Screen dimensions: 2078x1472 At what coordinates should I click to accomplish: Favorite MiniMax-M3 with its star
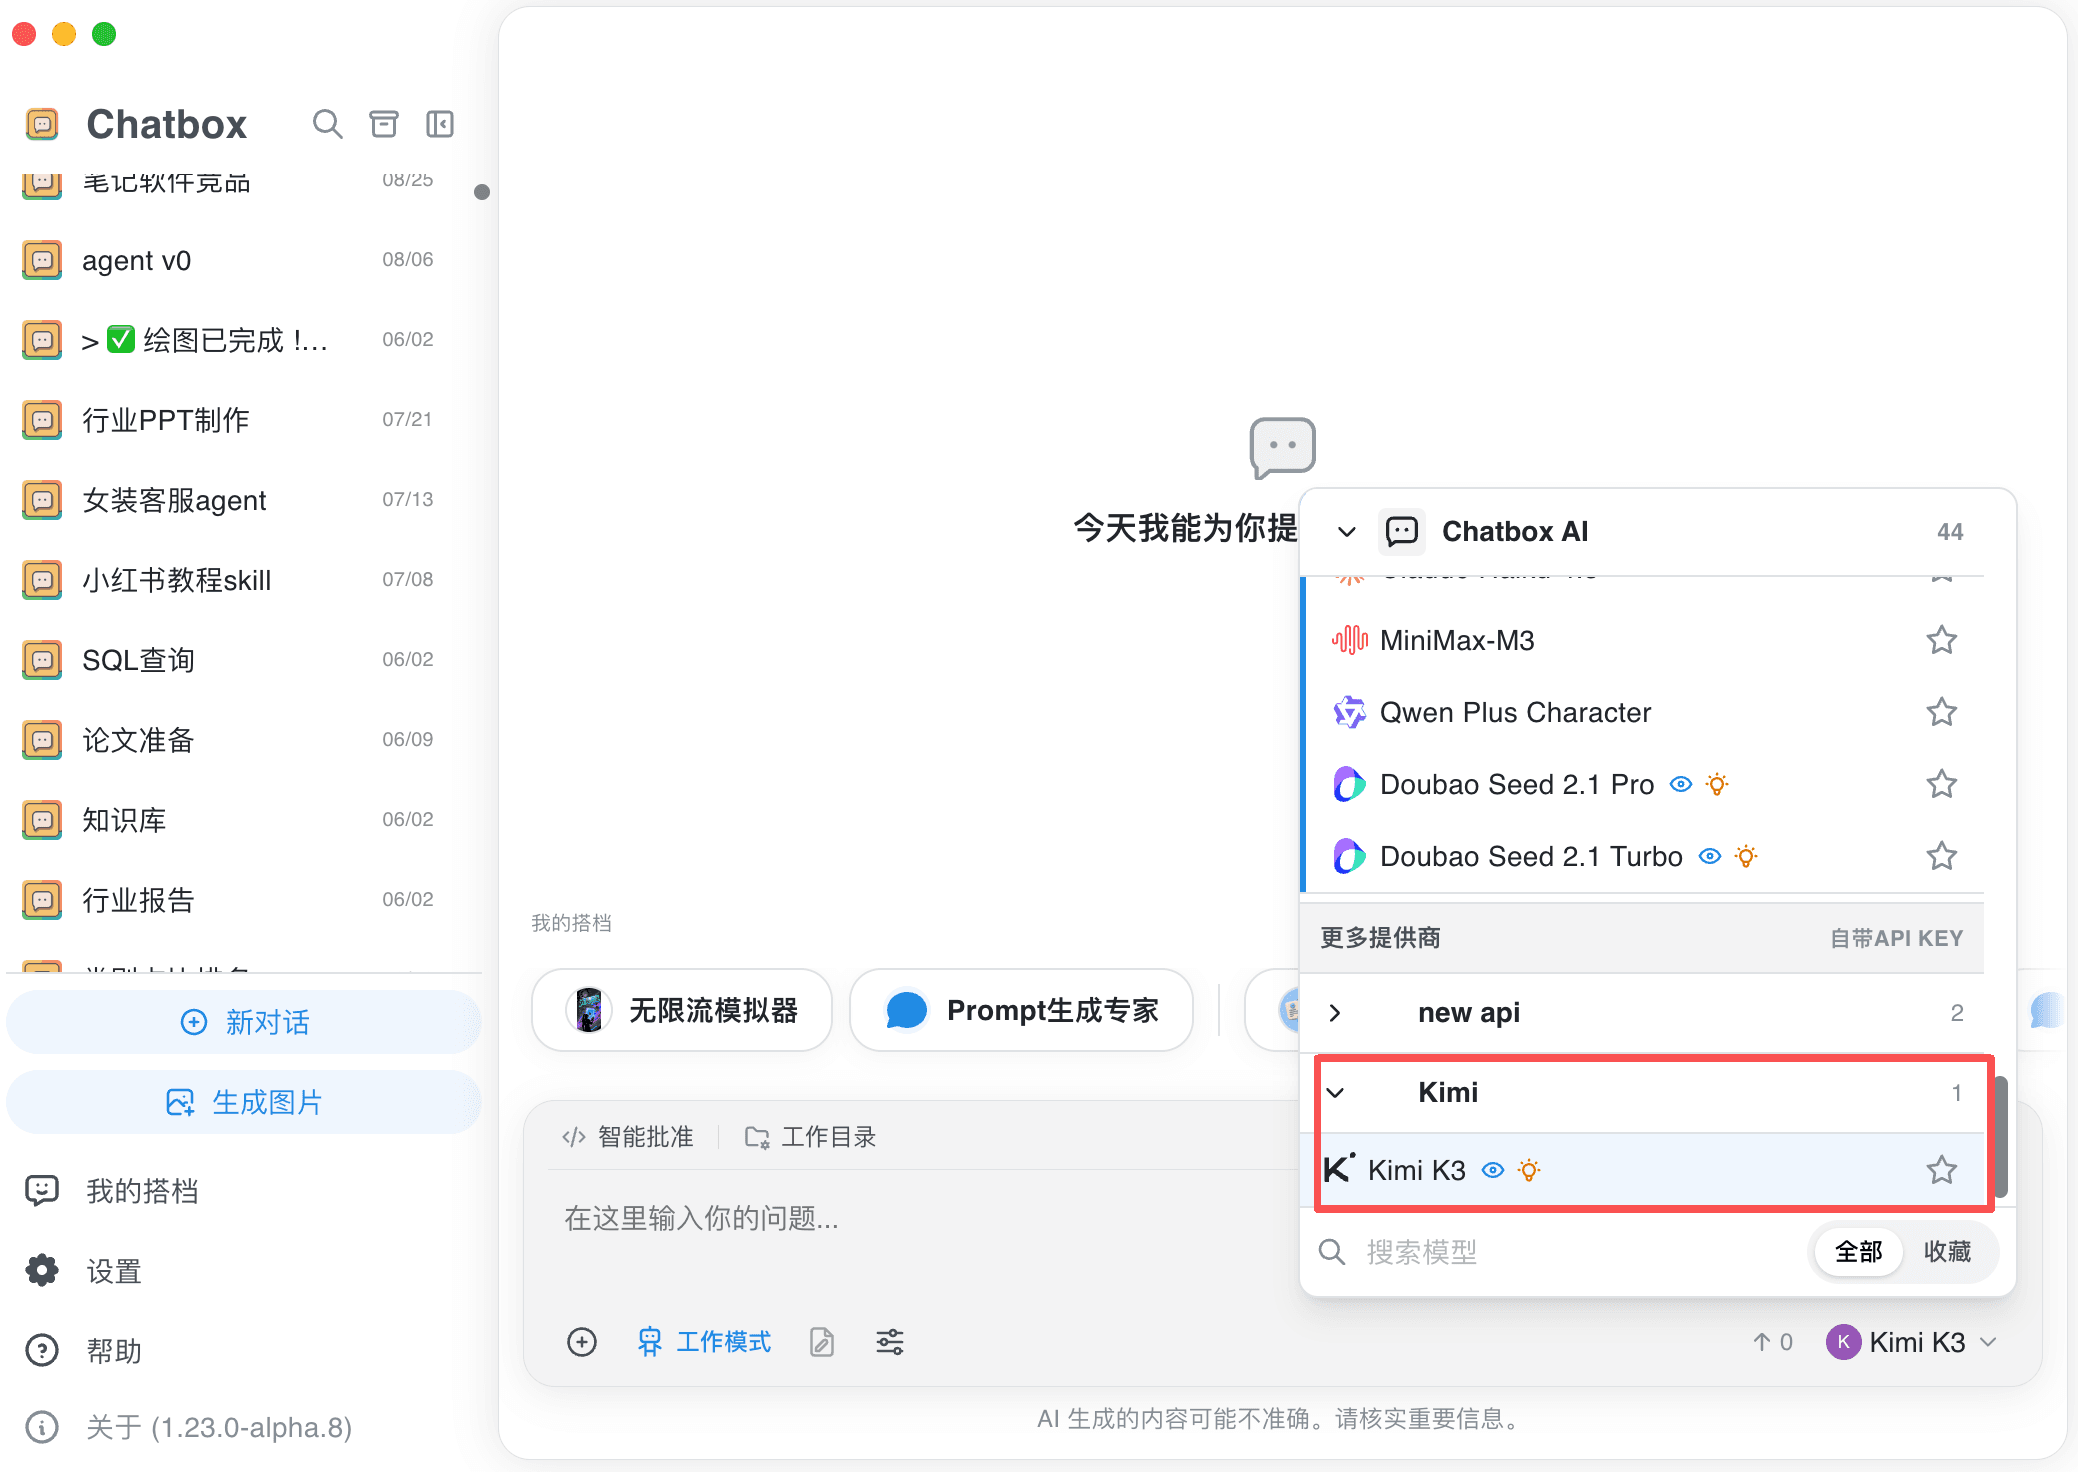click(1941, 640)
